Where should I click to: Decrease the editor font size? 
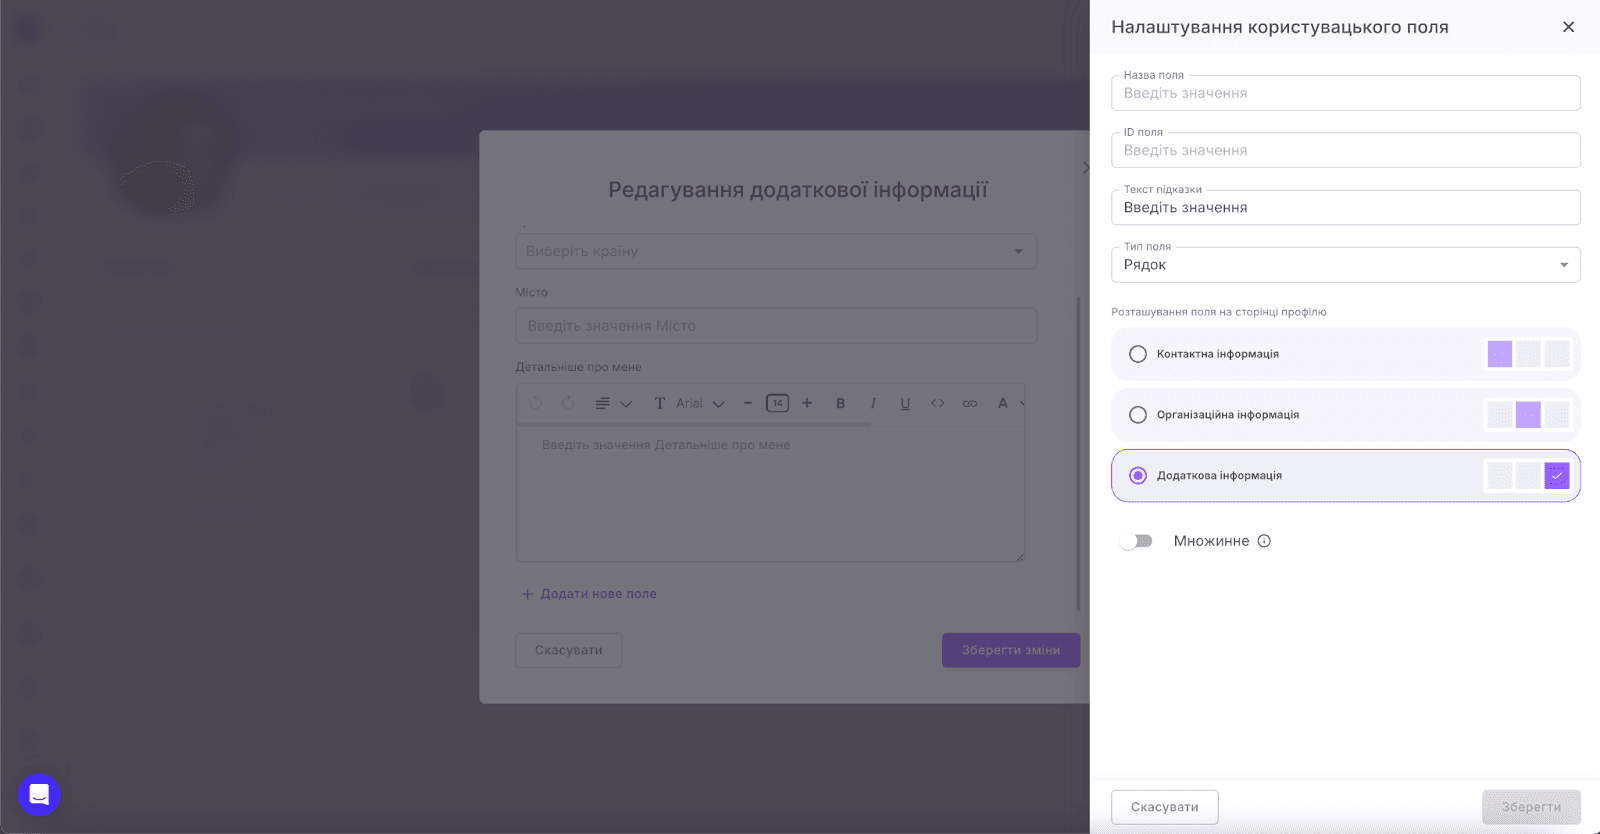(x=747, y=403)
